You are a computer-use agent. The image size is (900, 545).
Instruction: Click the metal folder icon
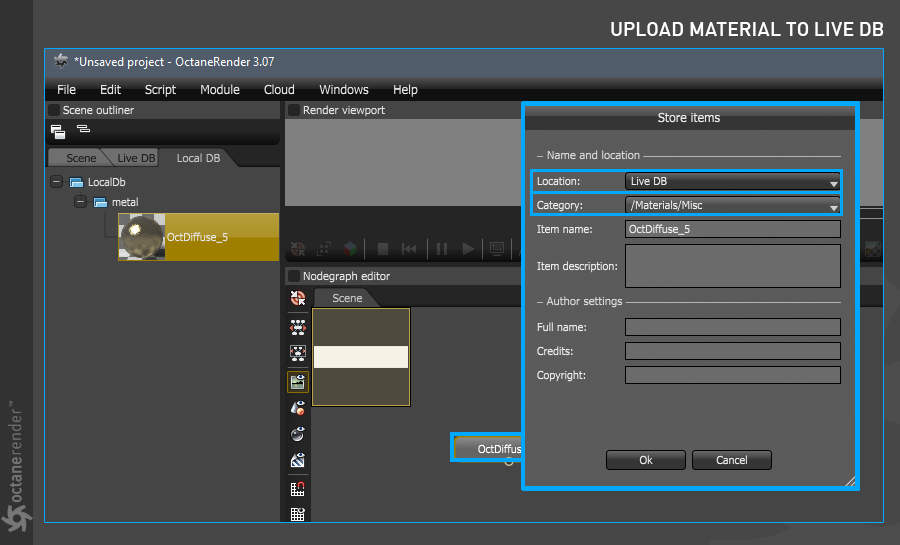pyautogui.click(x=100, y=203)
